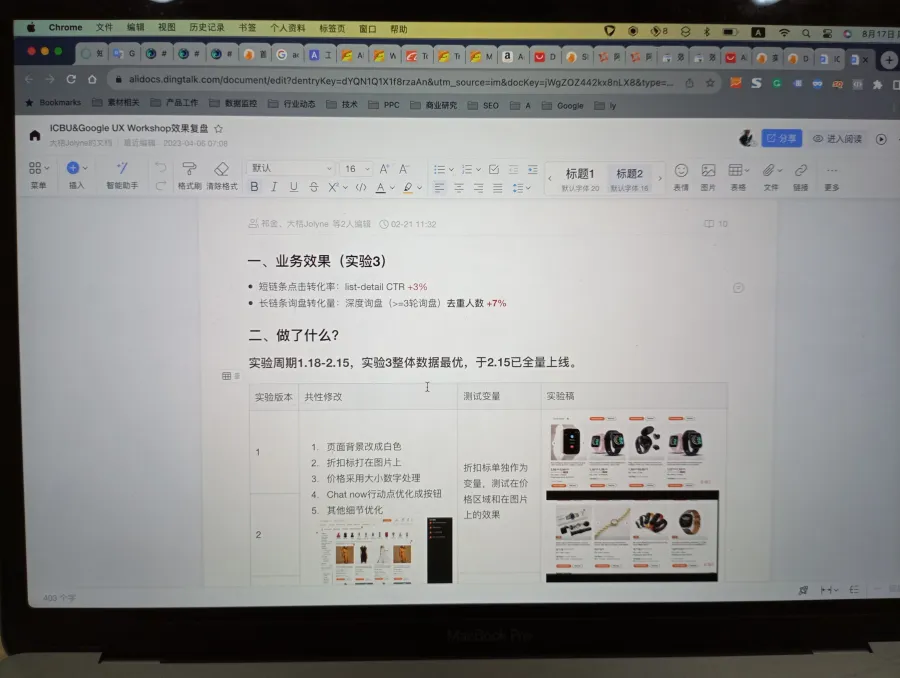The image size is (900, 678).
Task: Toggle underline formatting
Action: (x=293, y=187)
